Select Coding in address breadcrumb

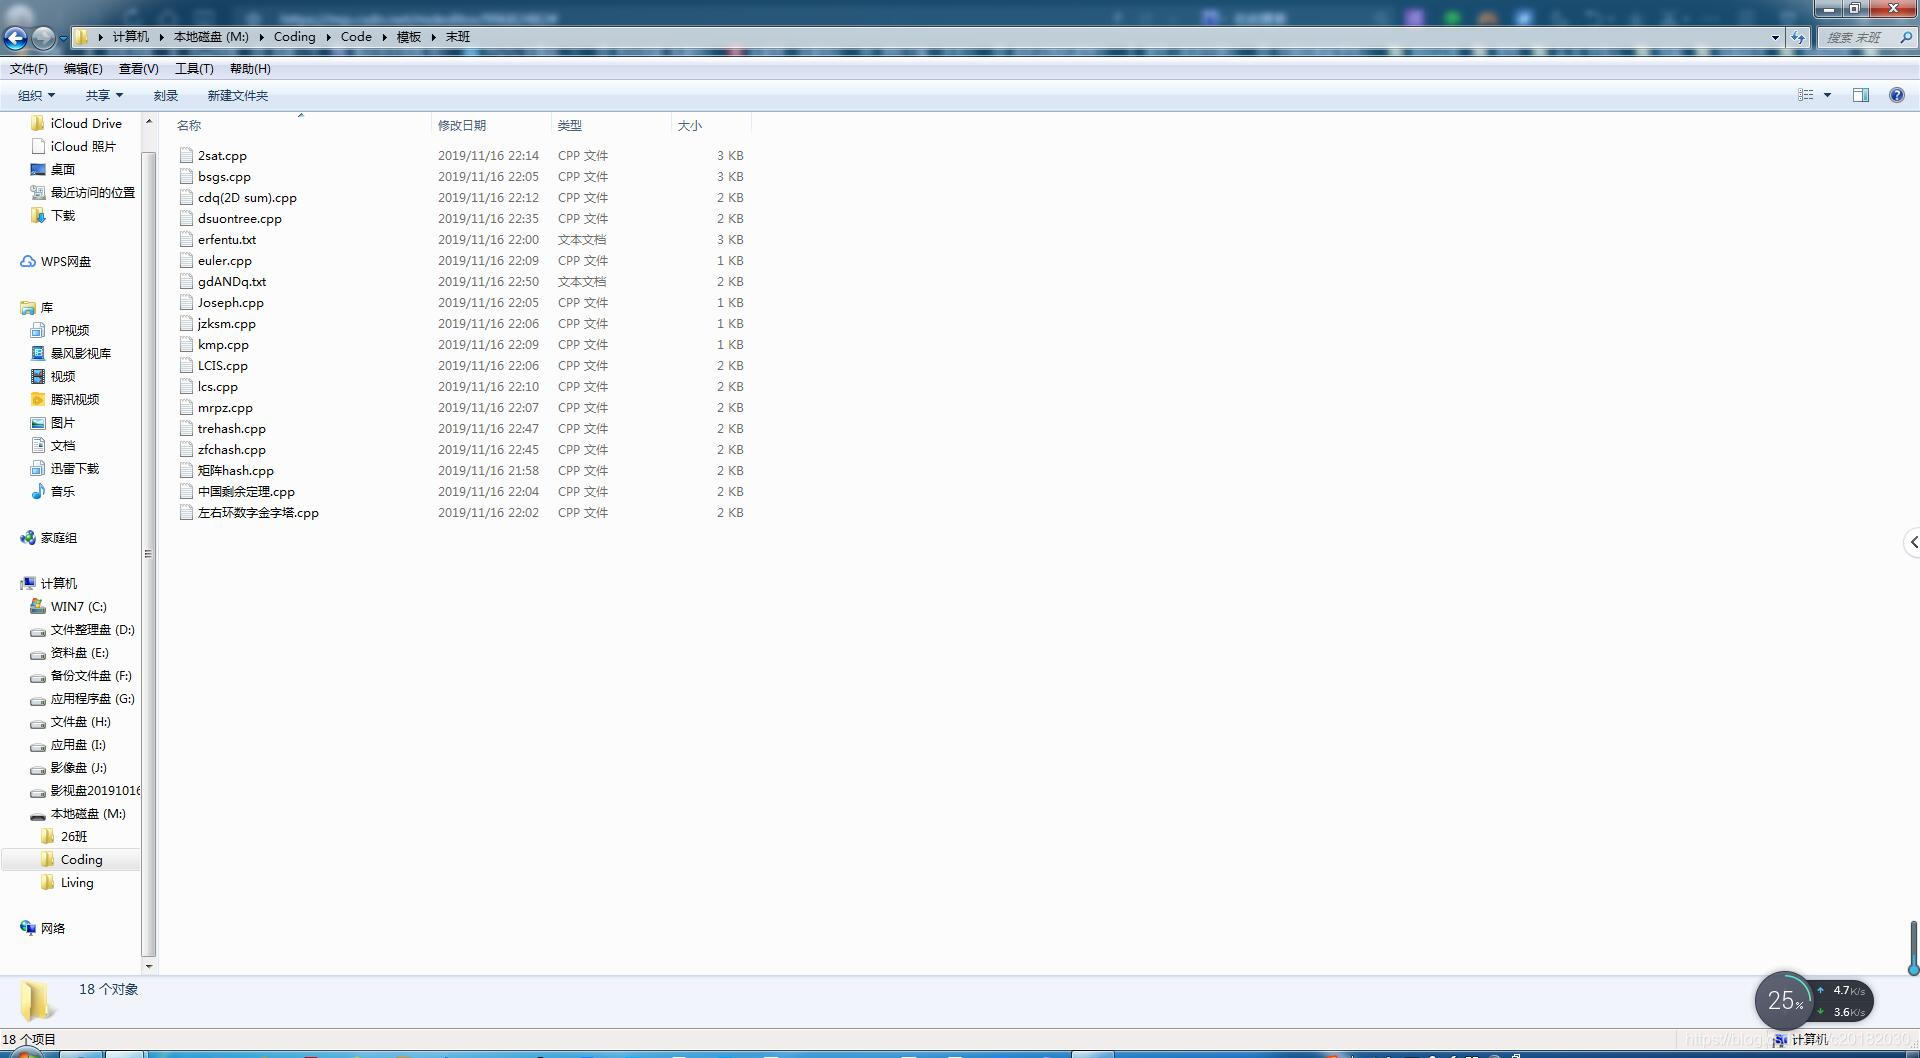(x=294, y=36)
